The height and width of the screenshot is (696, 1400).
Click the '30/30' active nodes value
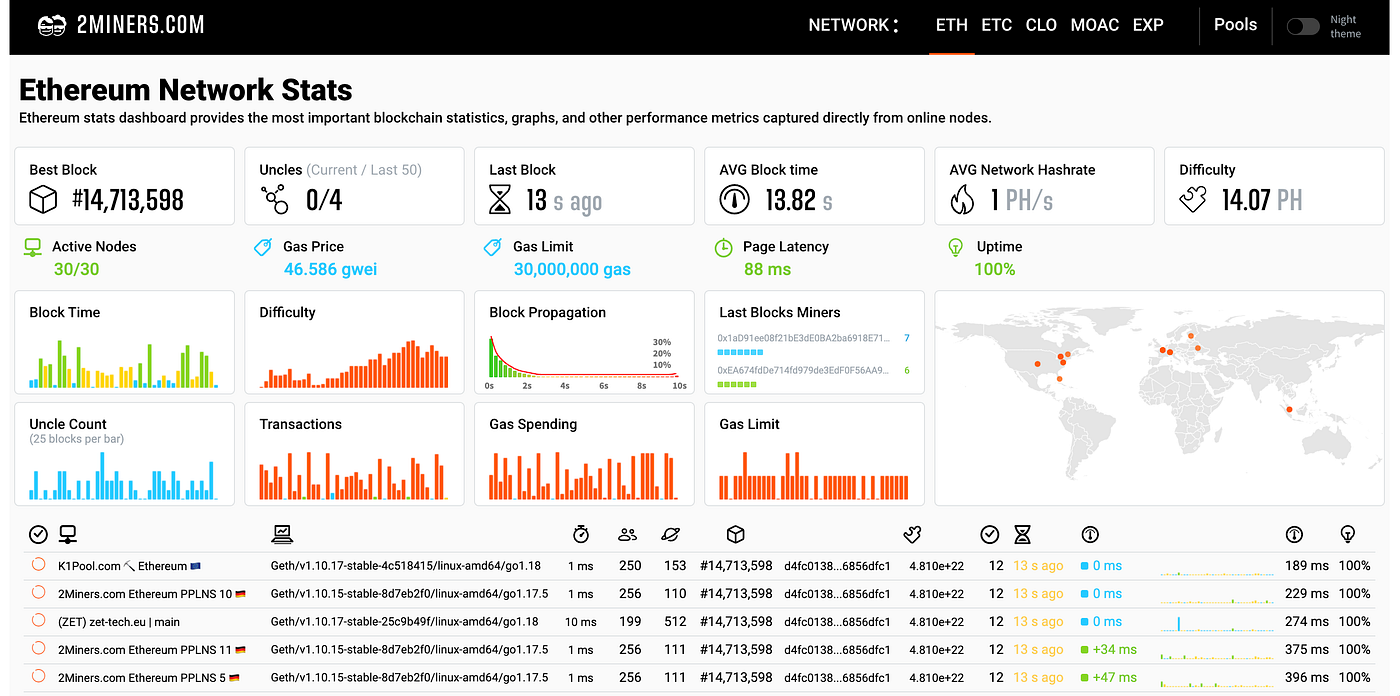click(76, 270)
